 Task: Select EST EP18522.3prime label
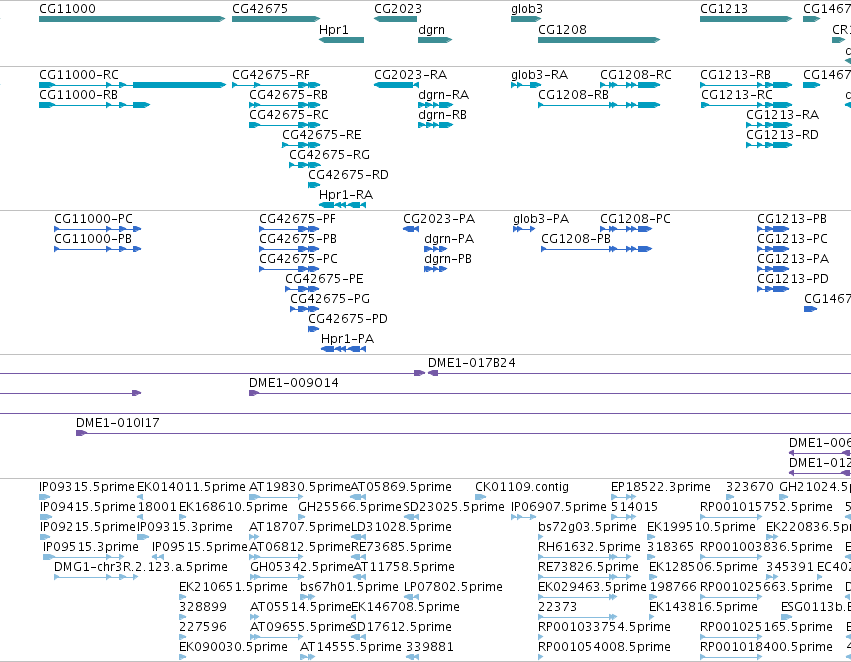661,487
